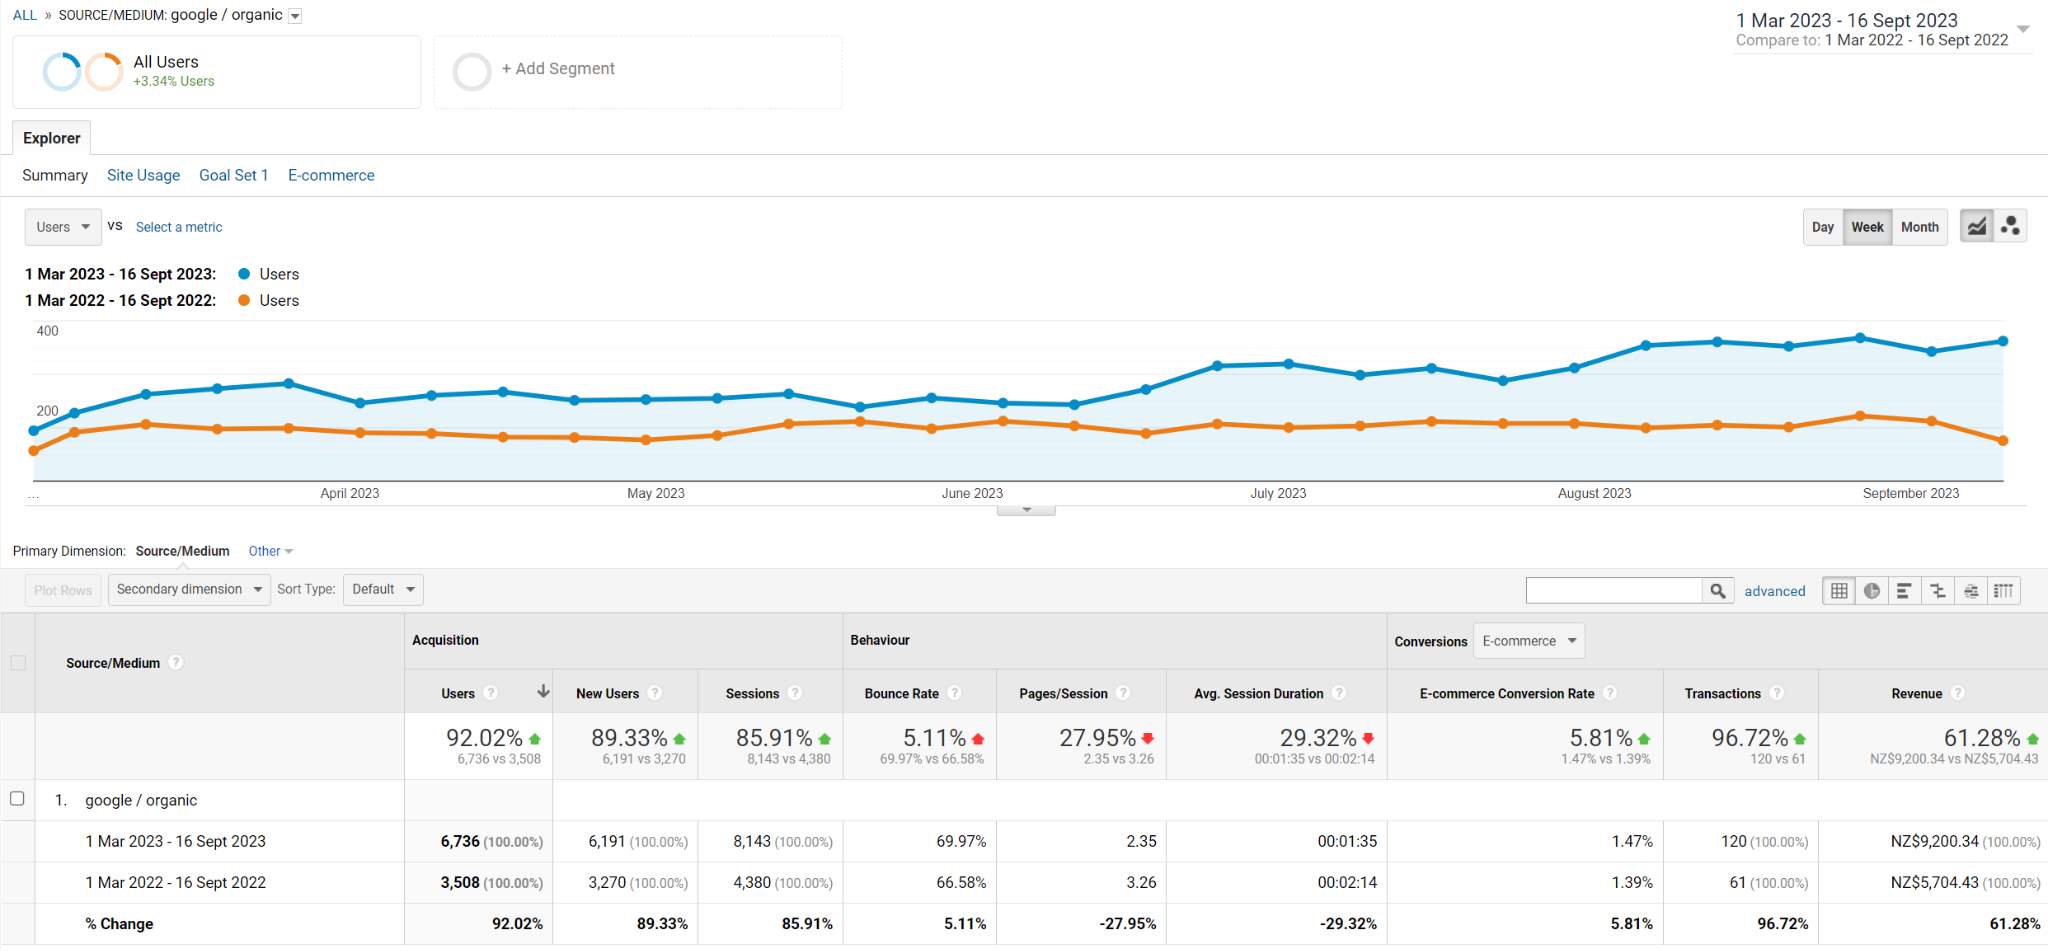Click + Add Segment
Image resolution: width=2048 pixels, height=951 pixels.
(558, 68)
